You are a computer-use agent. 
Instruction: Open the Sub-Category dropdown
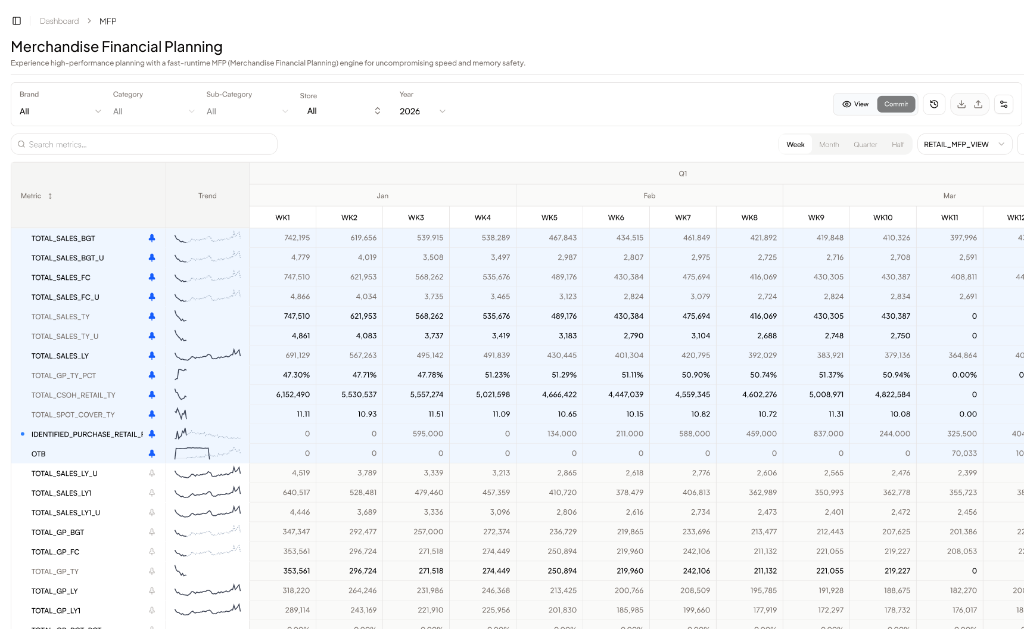pyautogui.click(x=247, y=112)
